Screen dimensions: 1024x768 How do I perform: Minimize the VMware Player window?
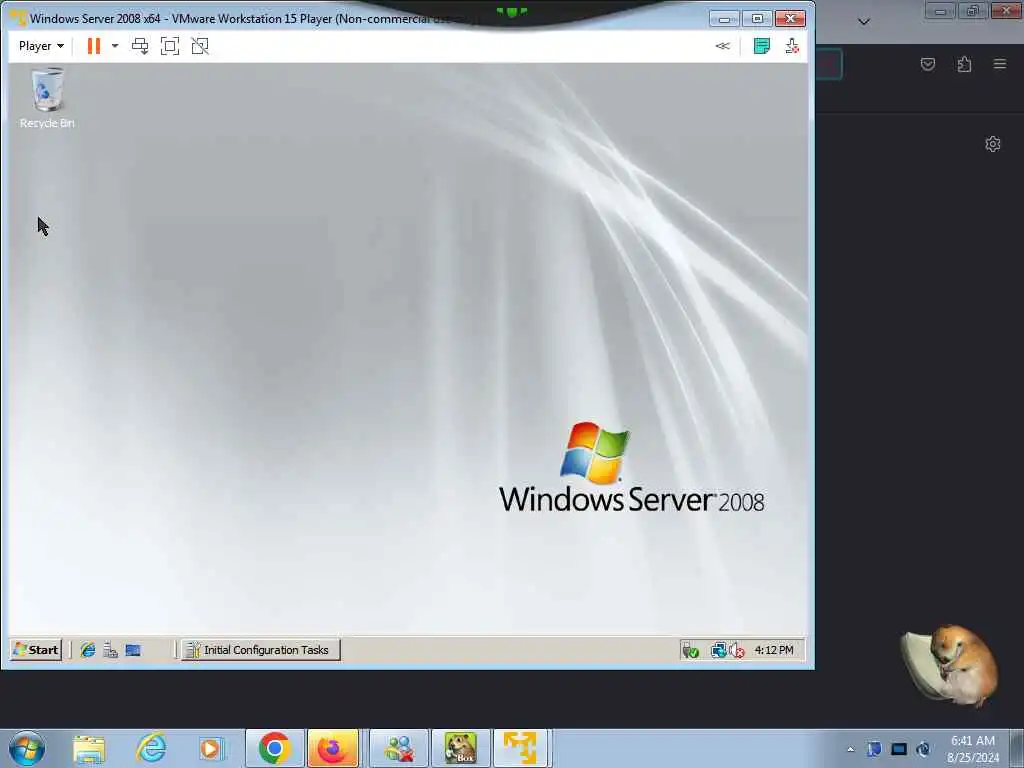(x=724, y=19)
